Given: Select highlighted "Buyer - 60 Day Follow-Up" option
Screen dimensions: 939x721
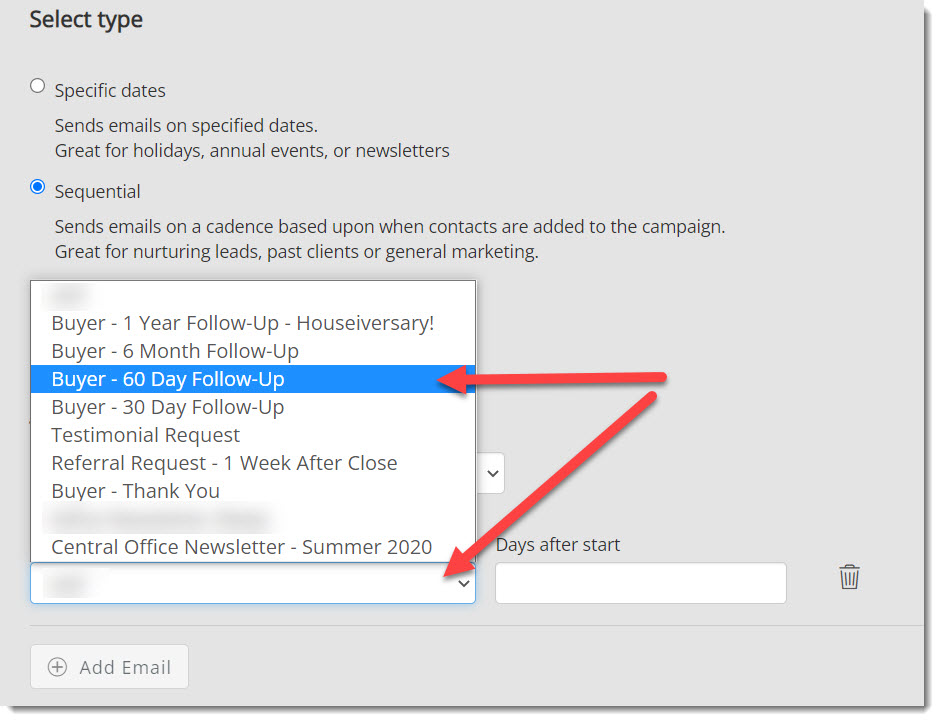Looking at the screenshot, I should pyautogui.click(x=168, y=379).
